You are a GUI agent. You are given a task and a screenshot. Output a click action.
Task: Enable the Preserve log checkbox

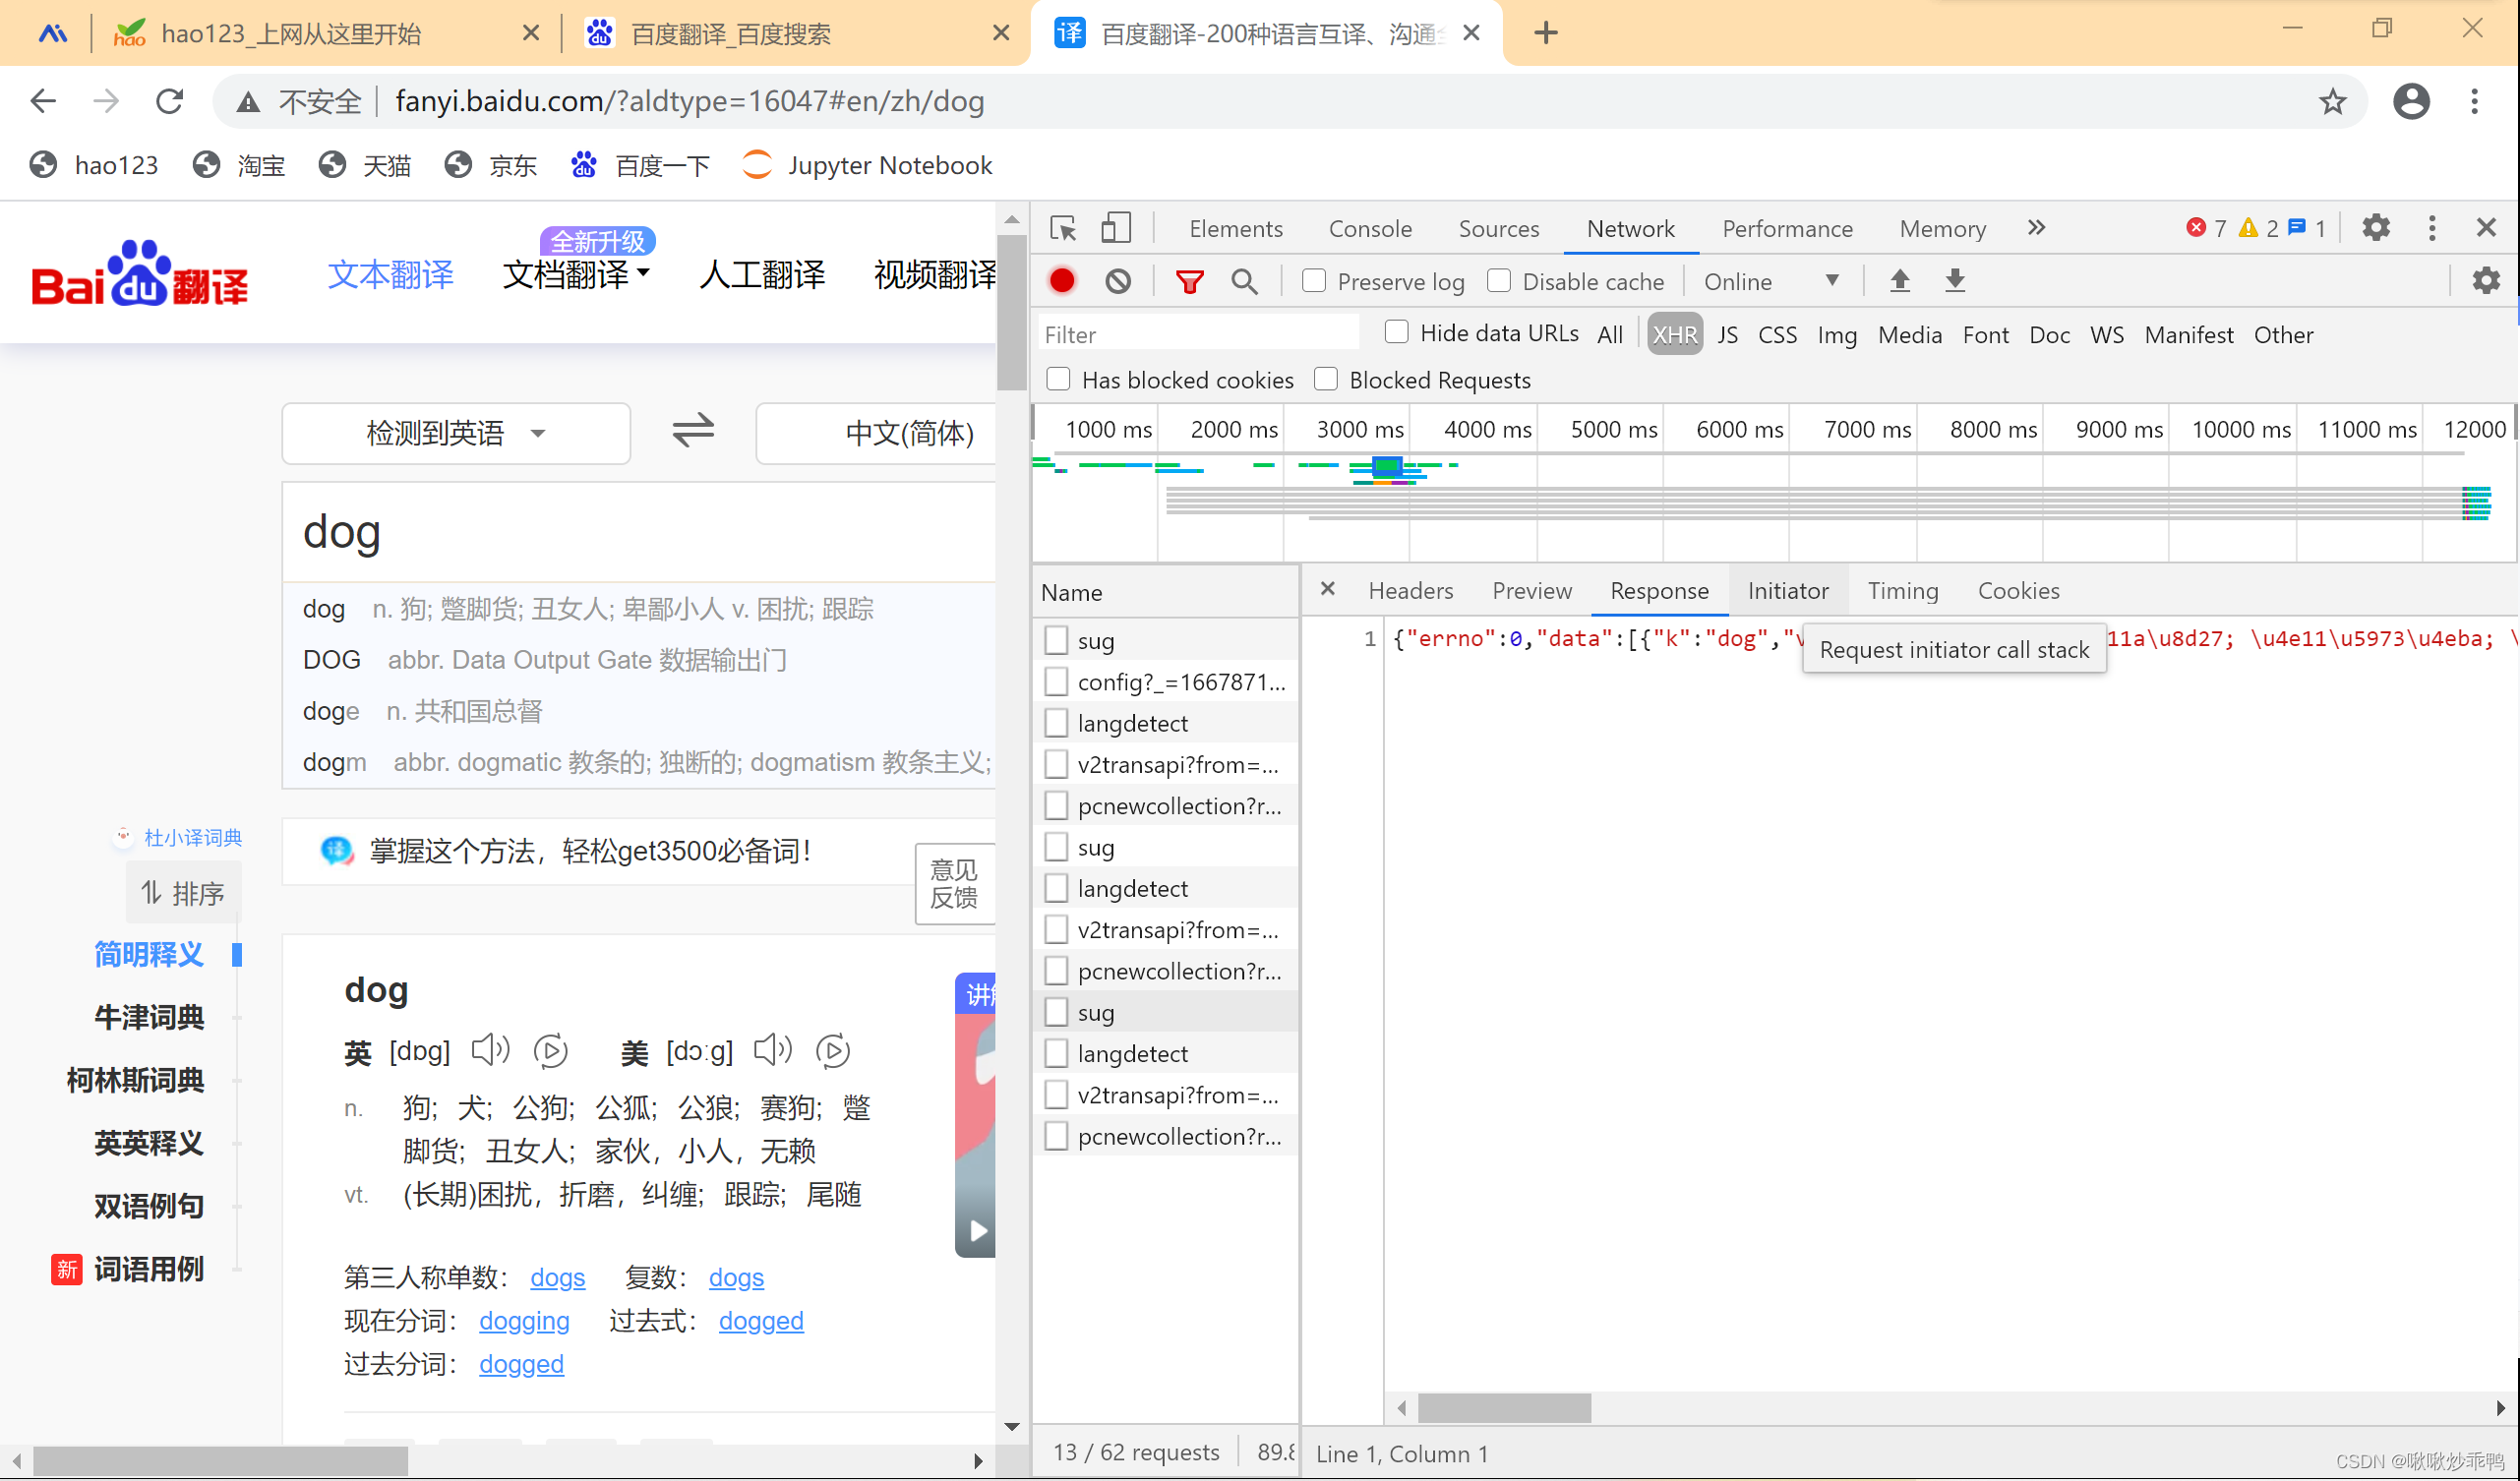point(1314,281)
